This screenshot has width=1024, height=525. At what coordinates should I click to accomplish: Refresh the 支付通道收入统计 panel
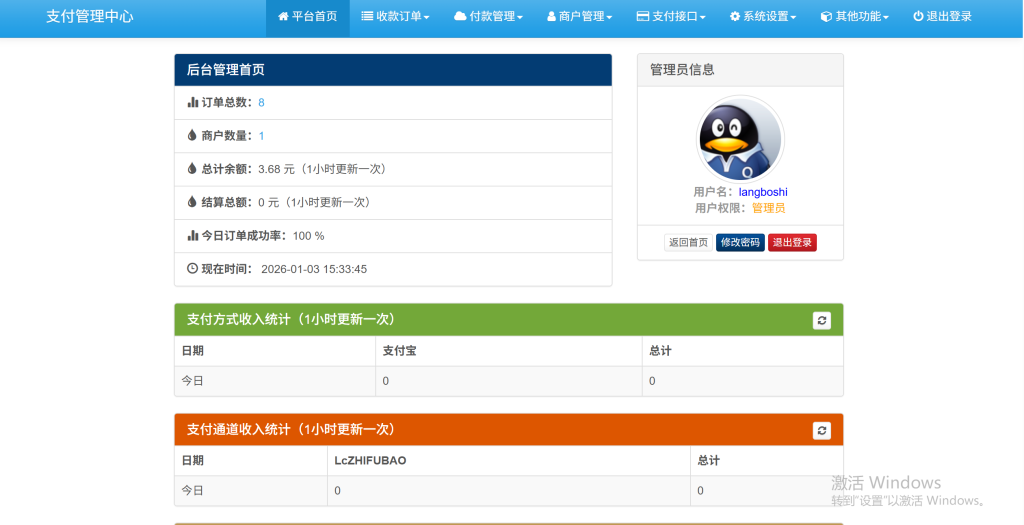point(822,430)
